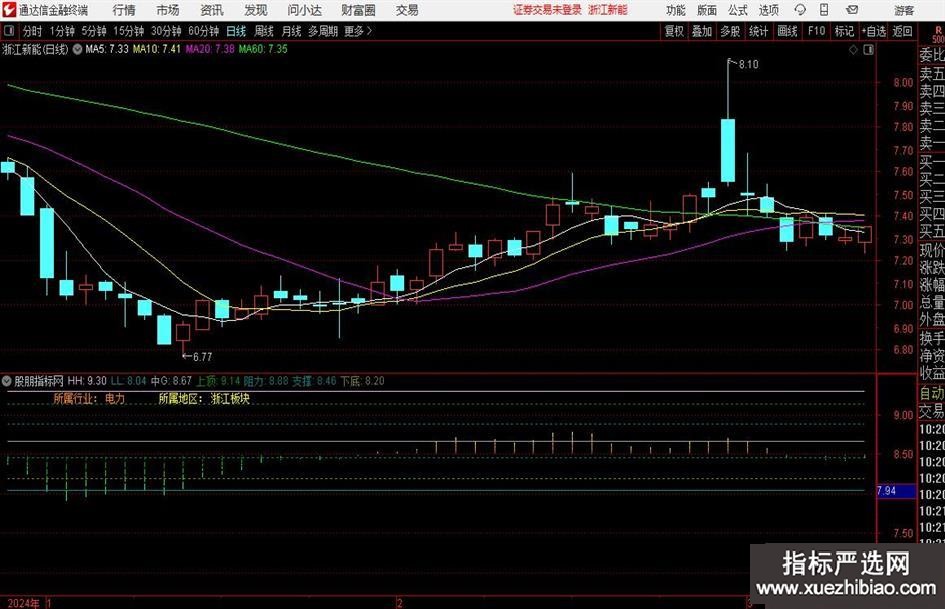
Task: Click the MA20: 7.38 indicator value
Action: (x=210, y=49)
